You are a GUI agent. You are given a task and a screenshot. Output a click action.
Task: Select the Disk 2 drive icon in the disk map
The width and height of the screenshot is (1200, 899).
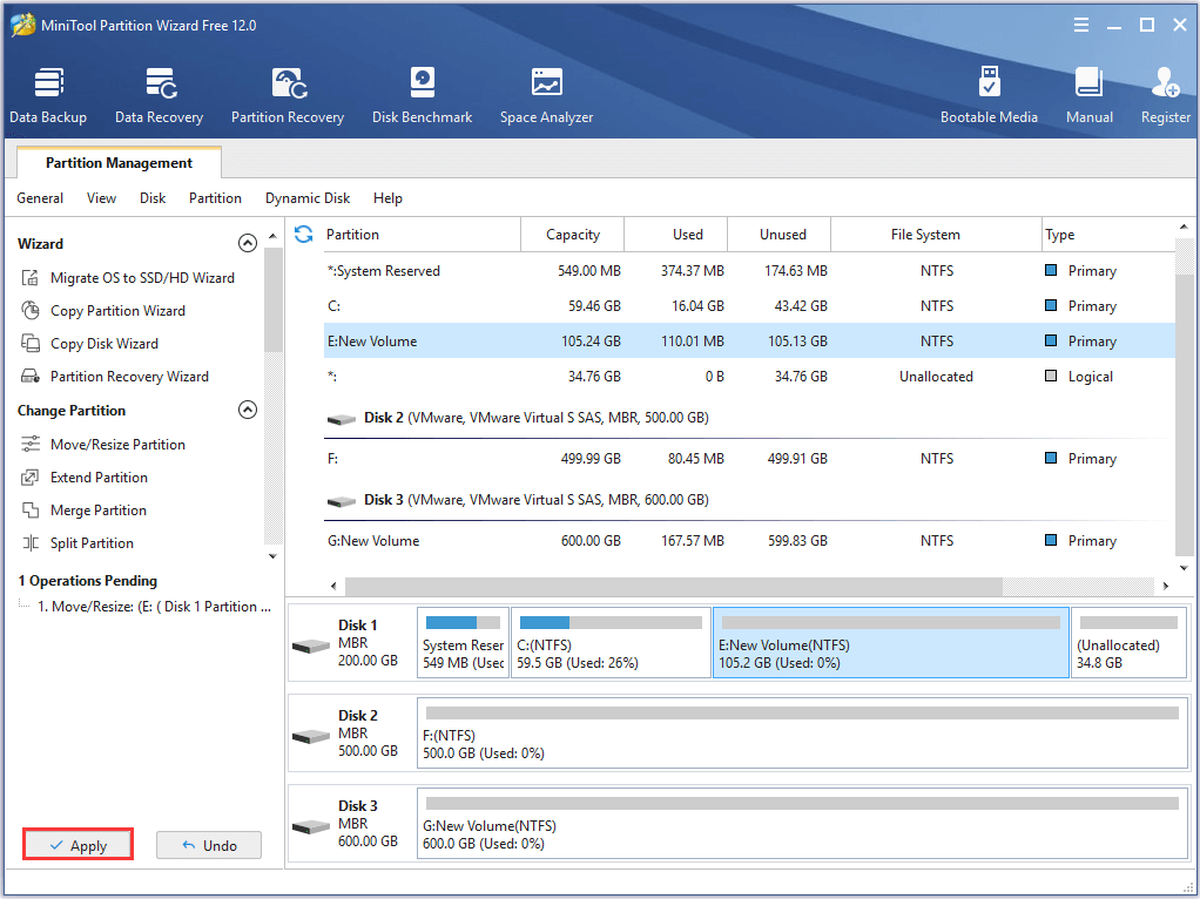tap(311, 737)
